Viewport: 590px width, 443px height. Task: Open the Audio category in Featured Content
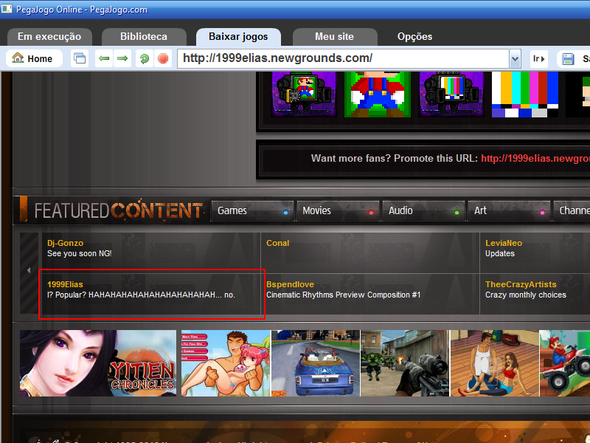[x=424, y=211]
